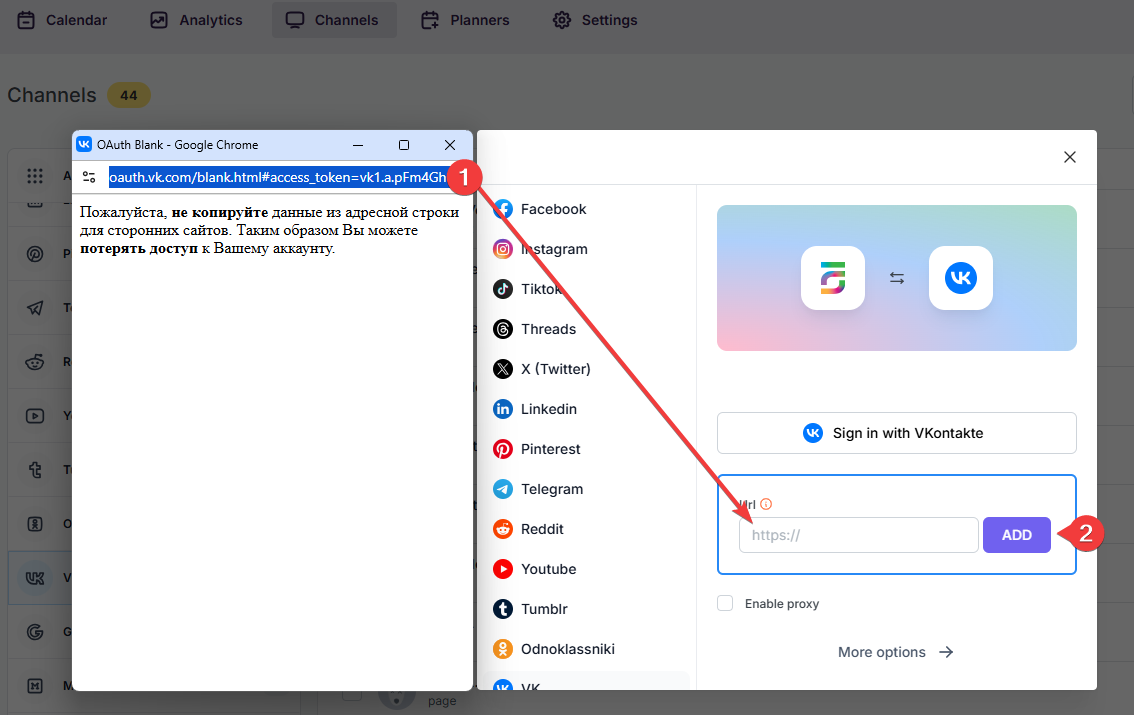
Task: Click the Facebook logo icon
Action: (x=503, y=209)
